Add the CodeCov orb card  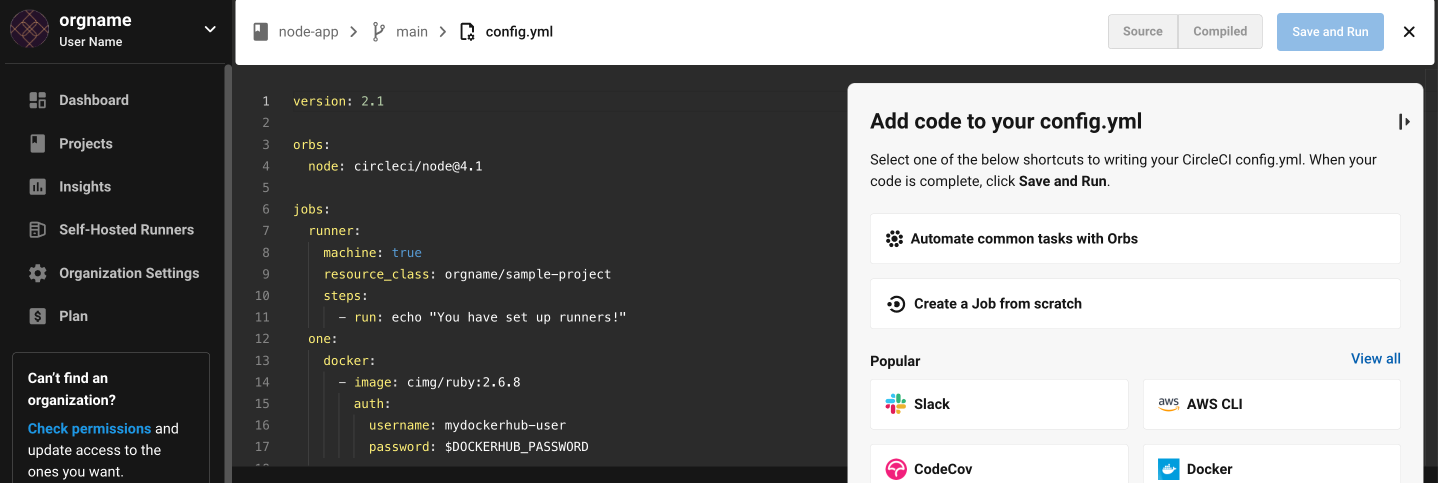(999, 464)
